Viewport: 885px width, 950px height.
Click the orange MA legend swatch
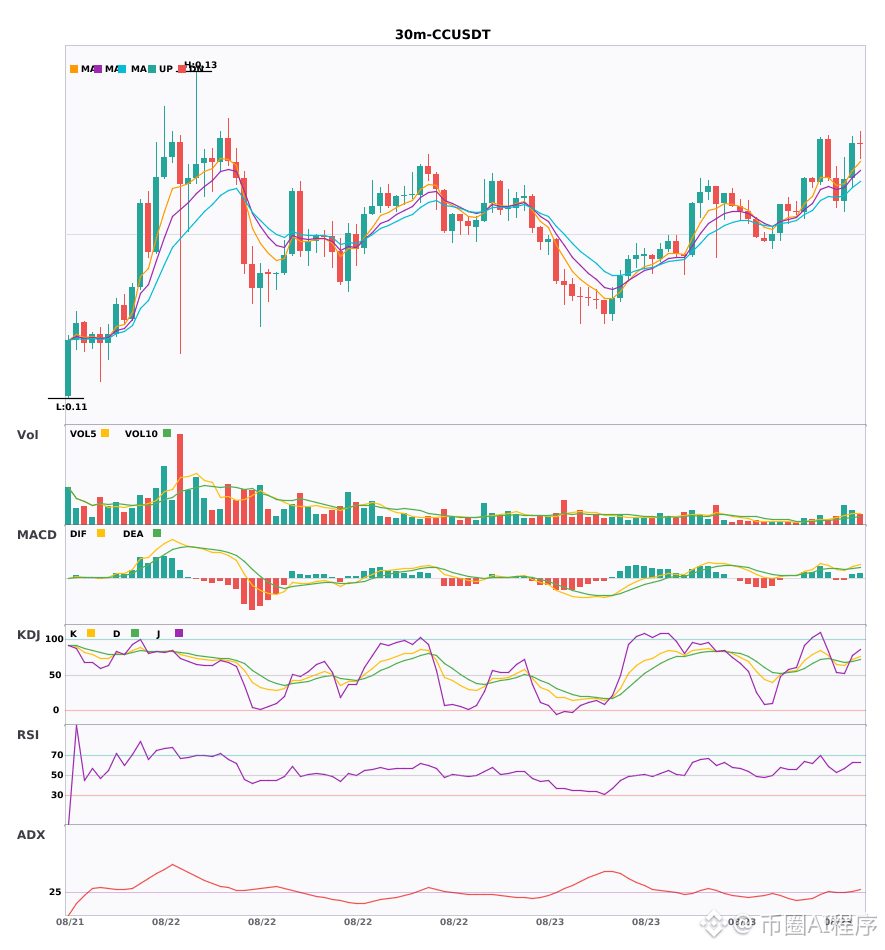(x=74, y=69)
